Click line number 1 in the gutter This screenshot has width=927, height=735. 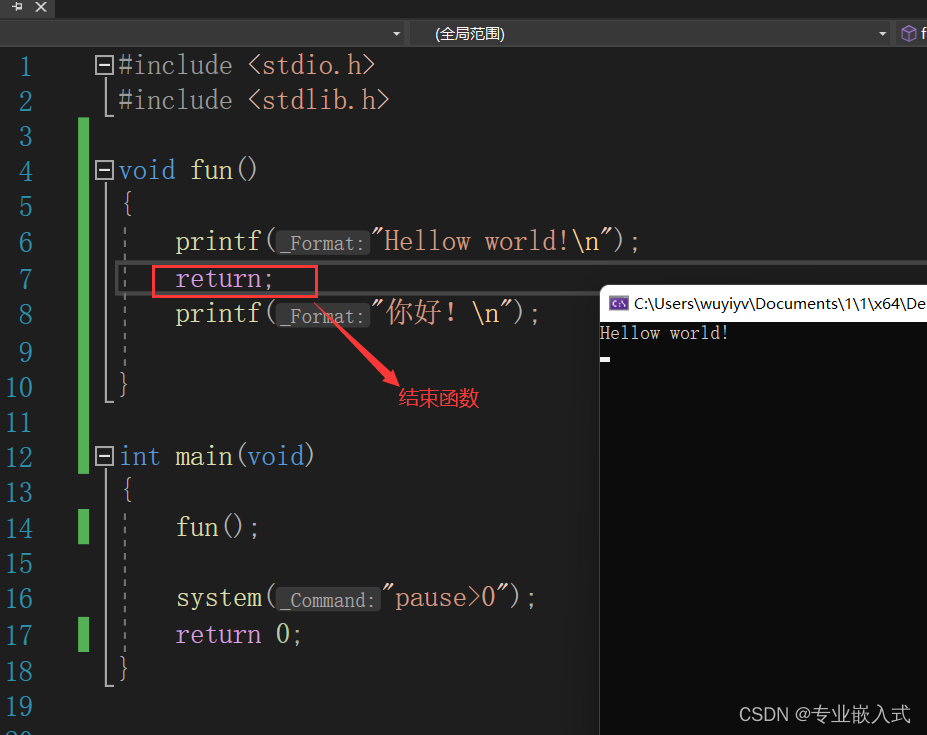pos(25,66)
